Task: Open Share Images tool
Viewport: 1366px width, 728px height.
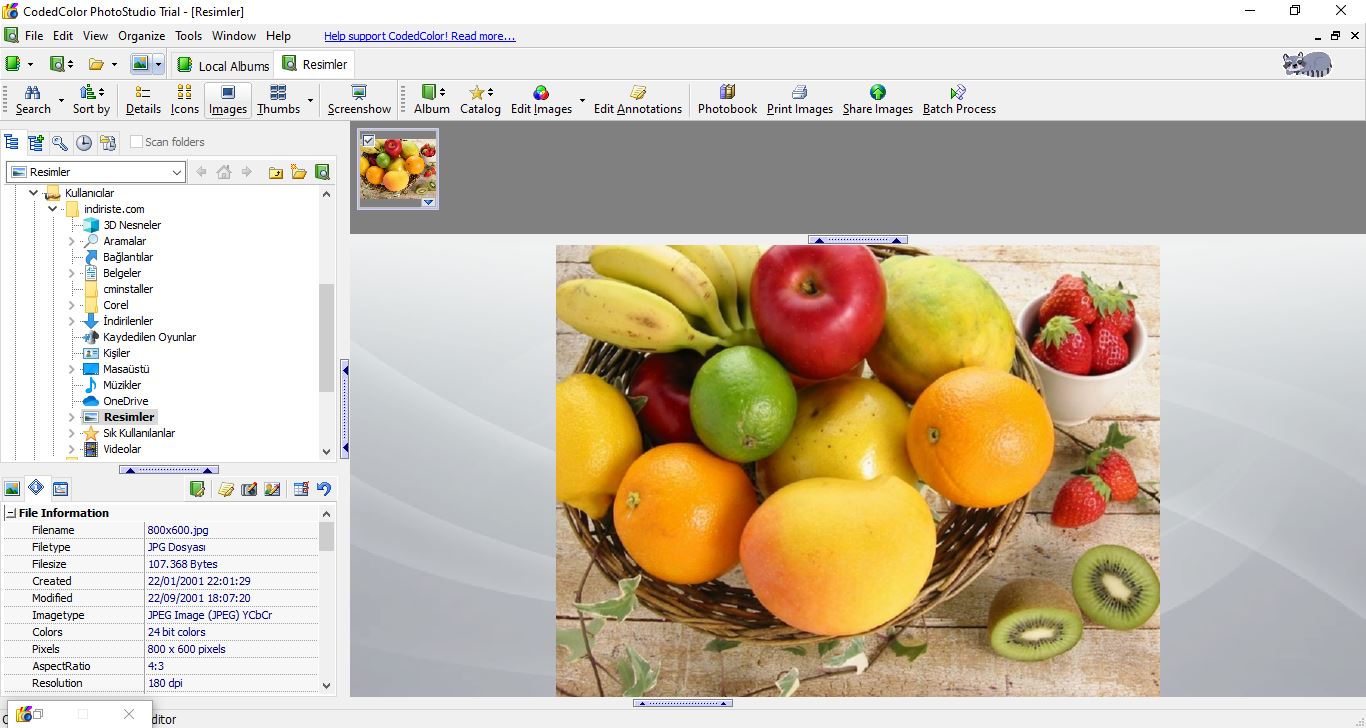Action: tap(878, 100)
